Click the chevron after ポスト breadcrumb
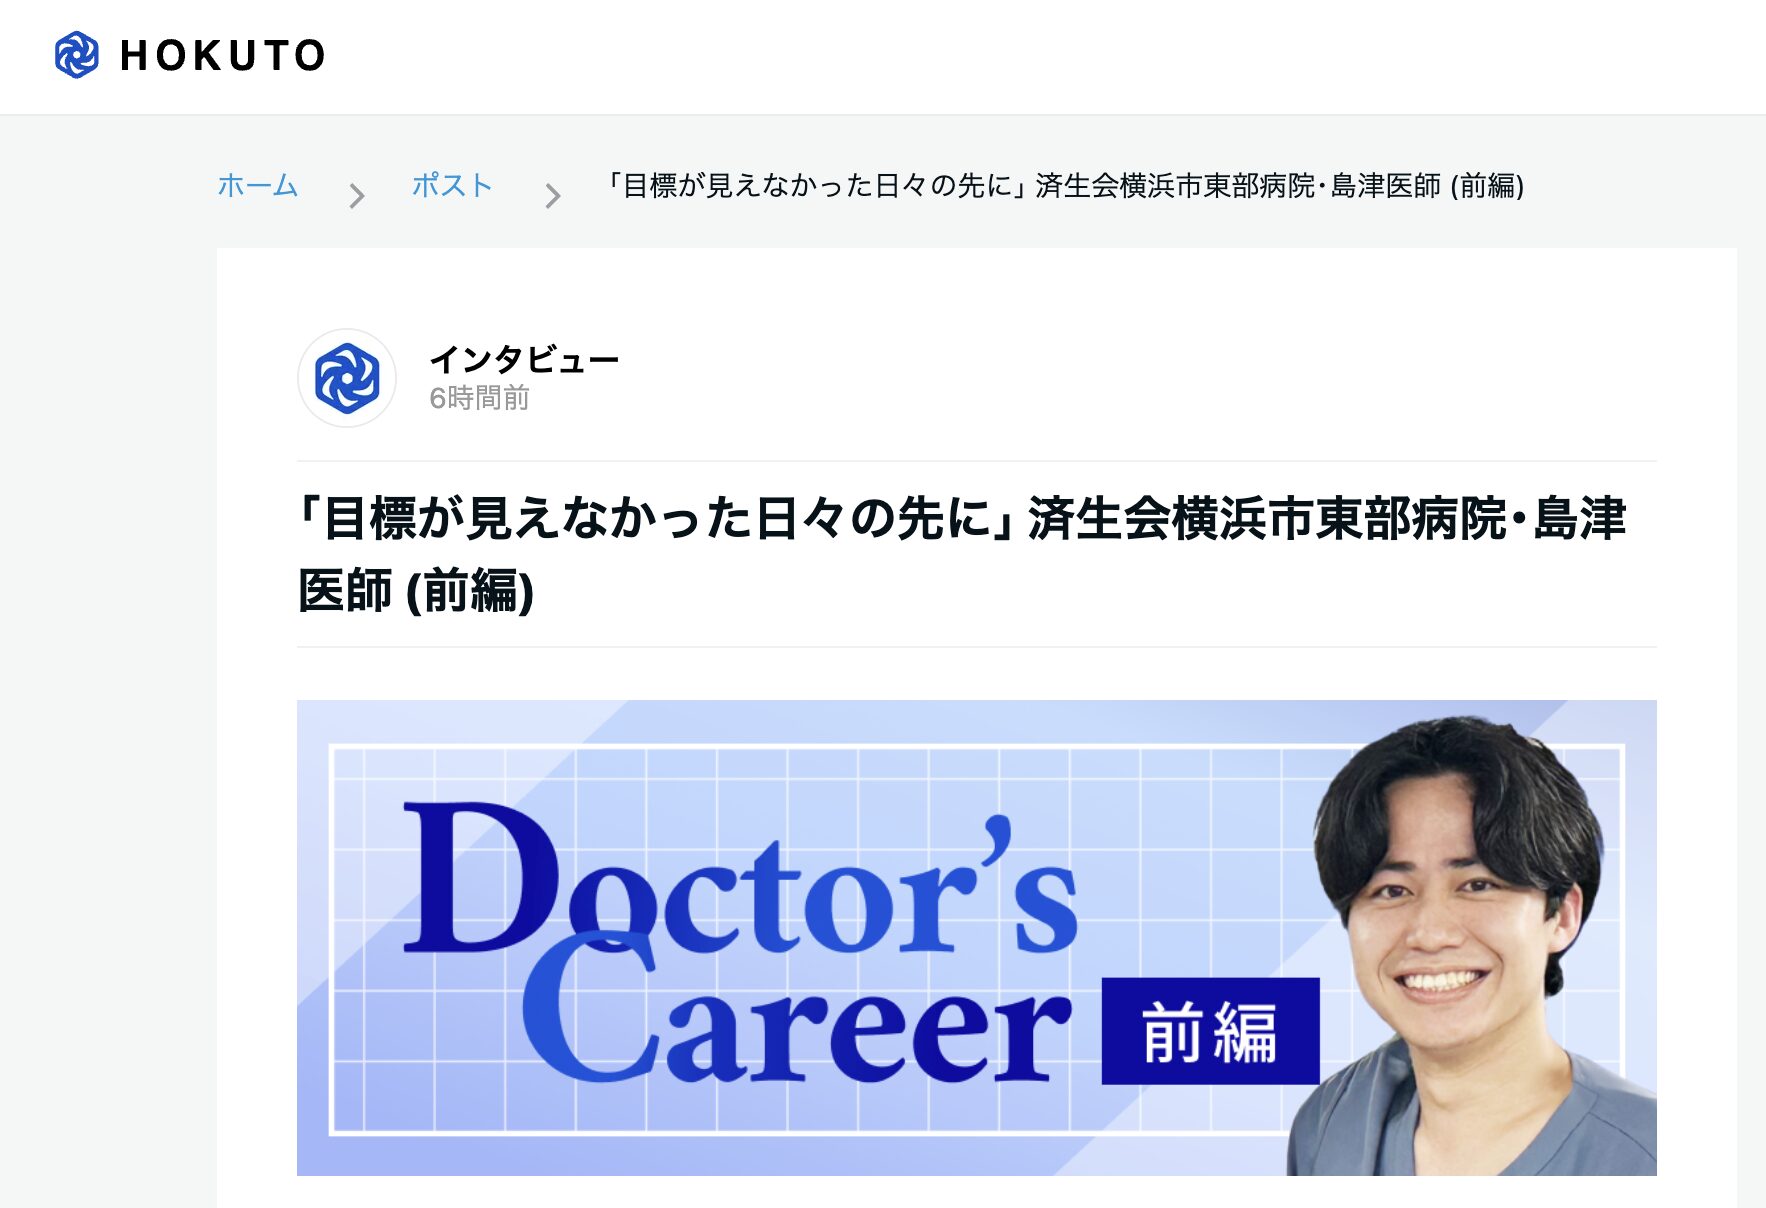 [x=552, y=195]
